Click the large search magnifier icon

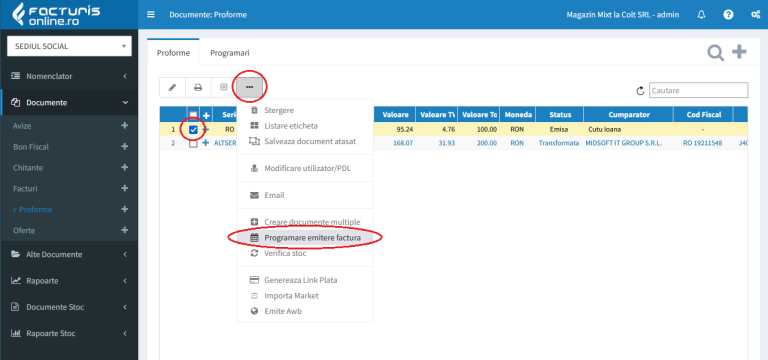(716, 52)
